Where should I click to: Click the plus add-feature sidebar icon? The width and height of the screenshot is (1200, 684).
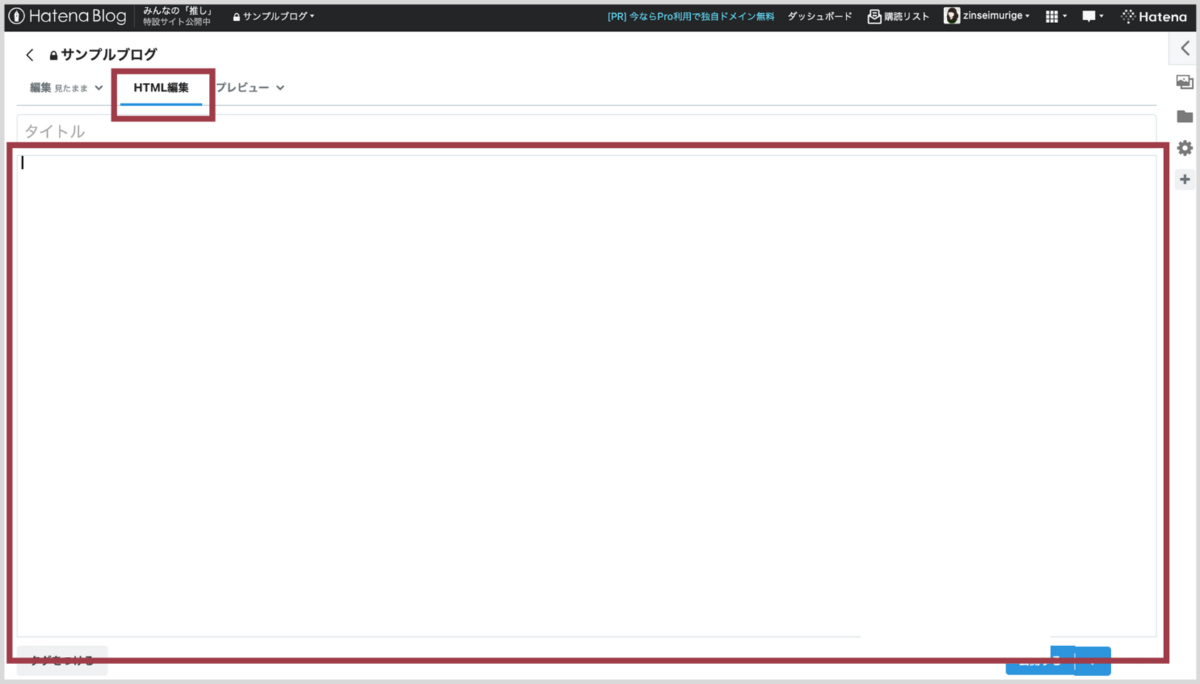tap(1185, 180)
